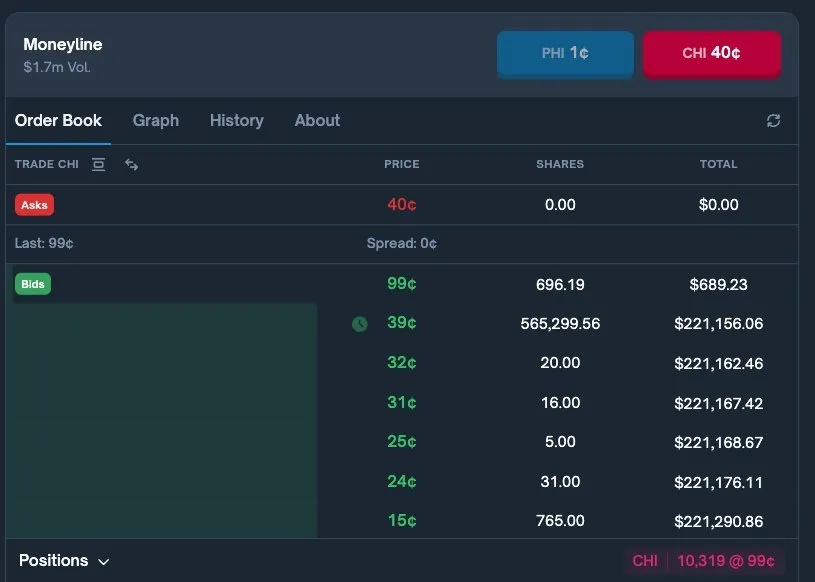Click the SHARES column header
This screenshot has height=582, width=815.
pos(560,164)
